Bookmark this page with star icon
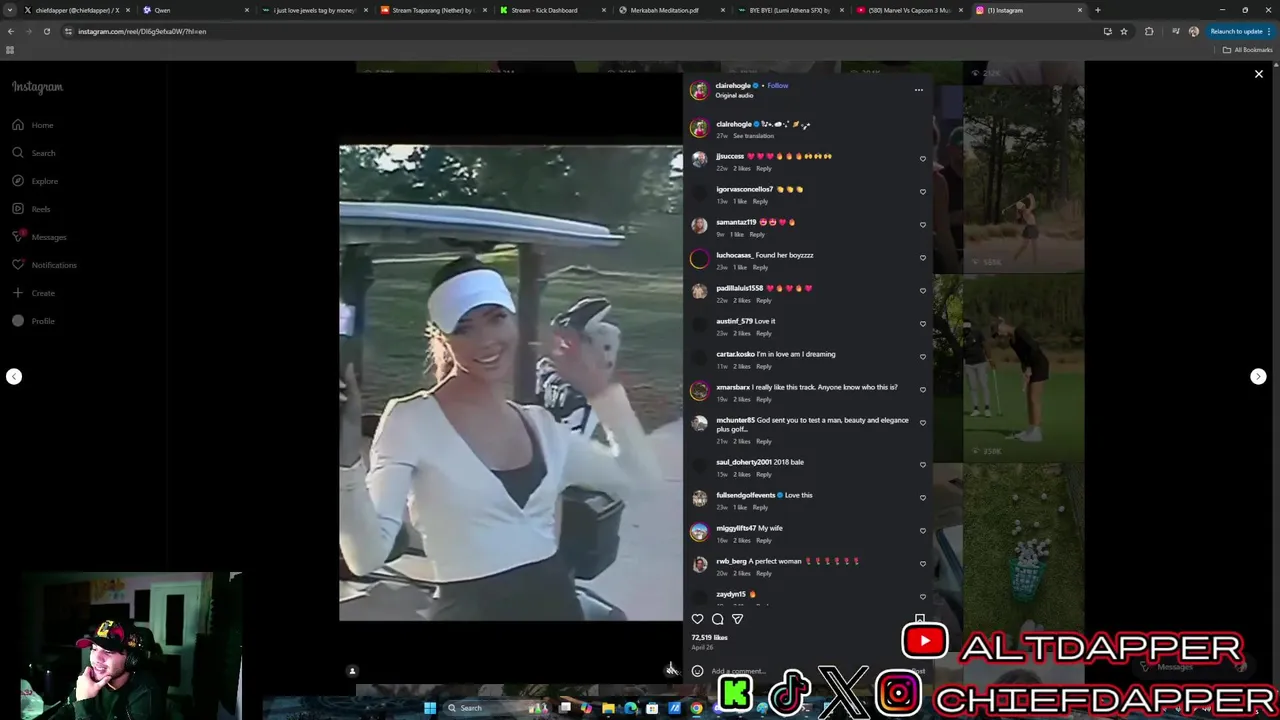Viewport: 1280px width, 720px height. click(x=1123, y=31)
